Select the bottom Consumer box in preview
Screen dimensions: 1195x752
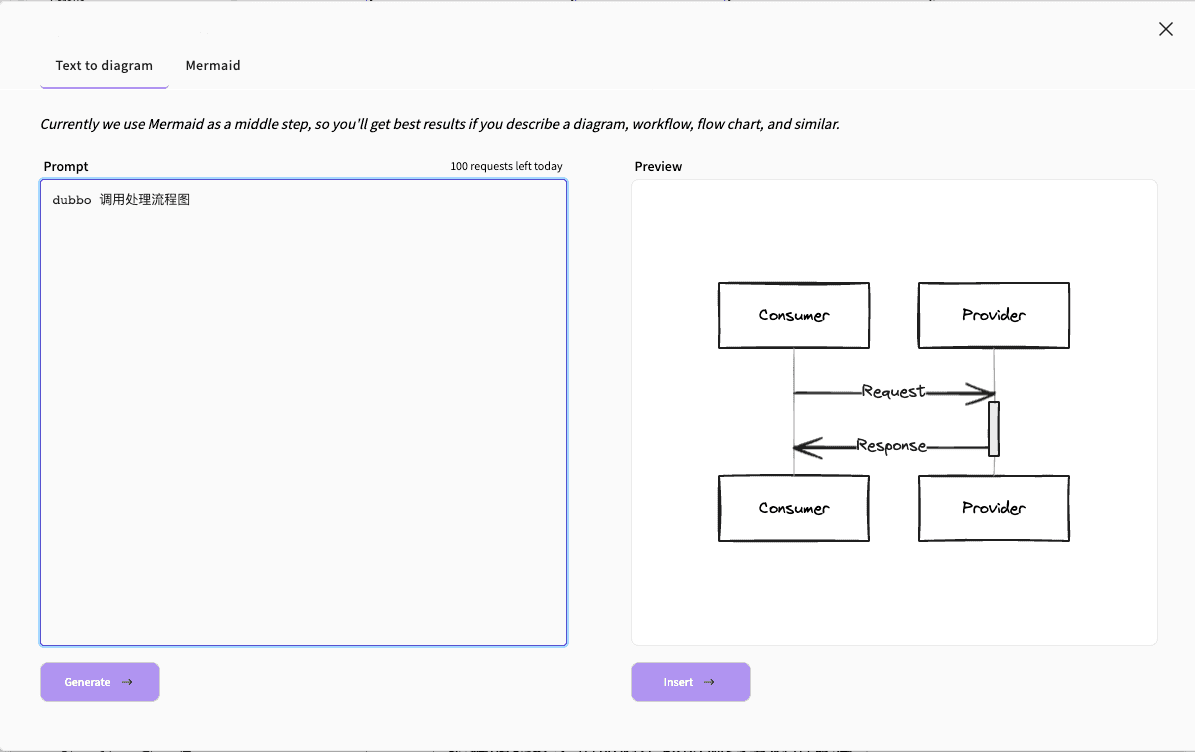point(793,508)
